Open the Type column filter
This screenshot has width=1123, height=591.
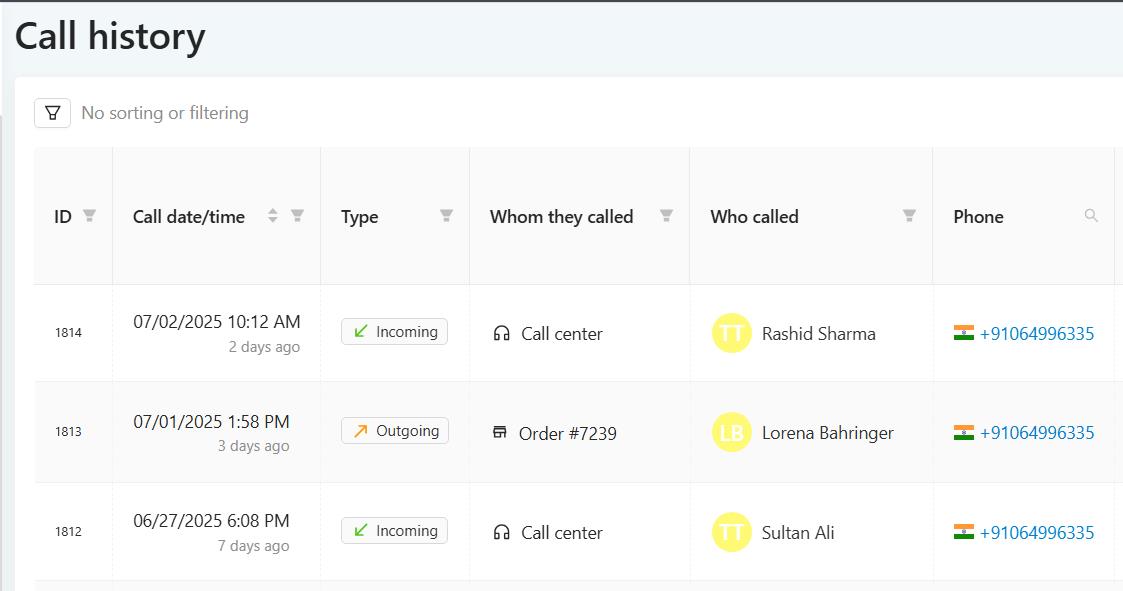446,216
